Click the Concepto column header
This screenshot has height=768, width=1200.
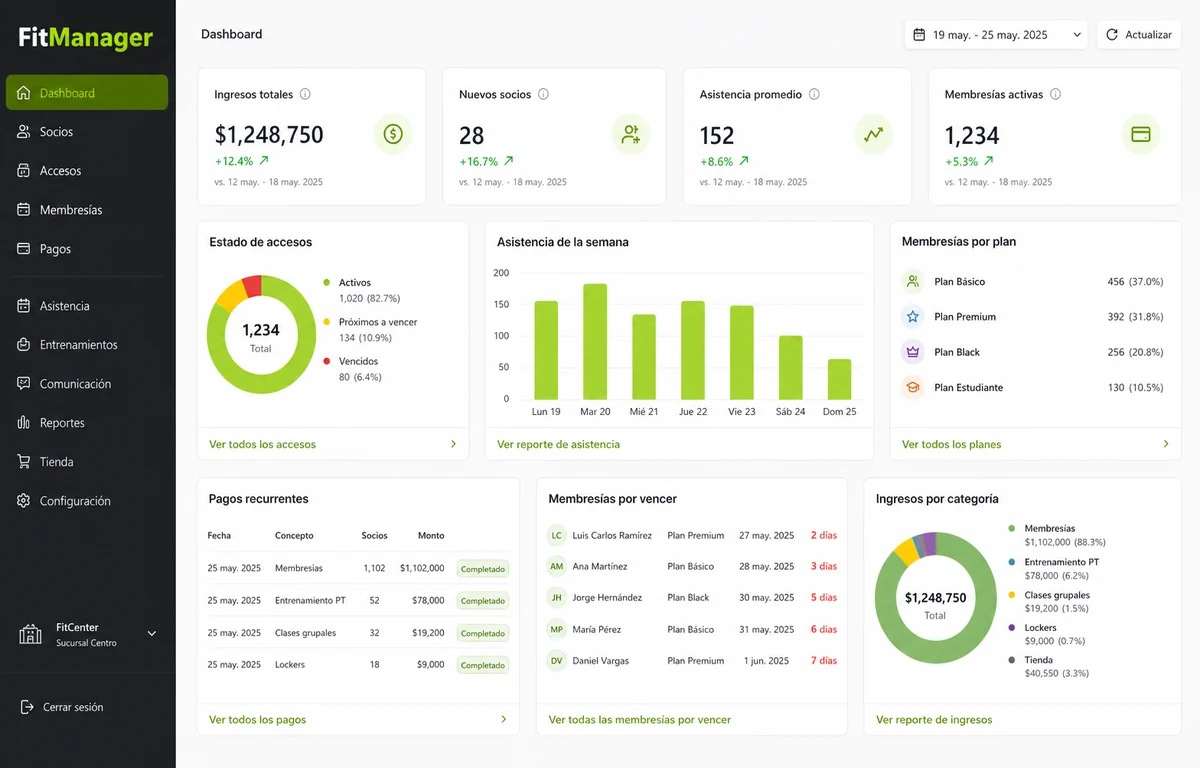click(x=294, y=536)
